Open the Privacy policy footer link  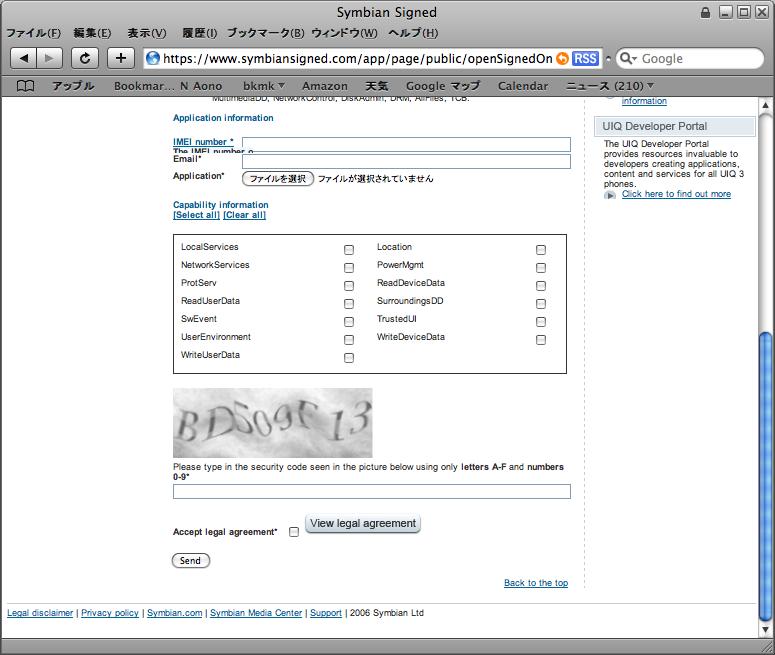[110, 613]
